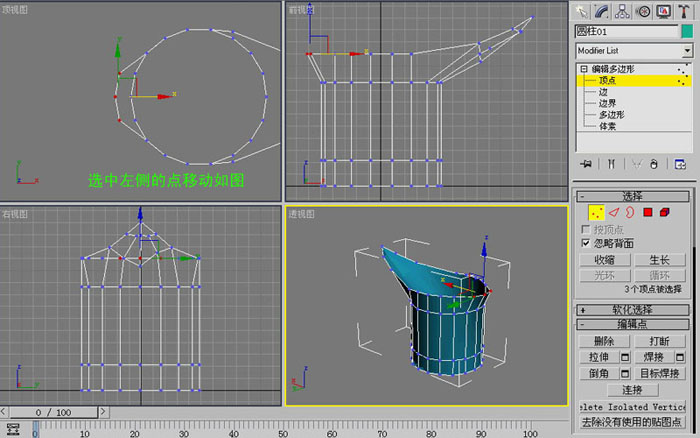Open the object color swatch

coord(687,31)
